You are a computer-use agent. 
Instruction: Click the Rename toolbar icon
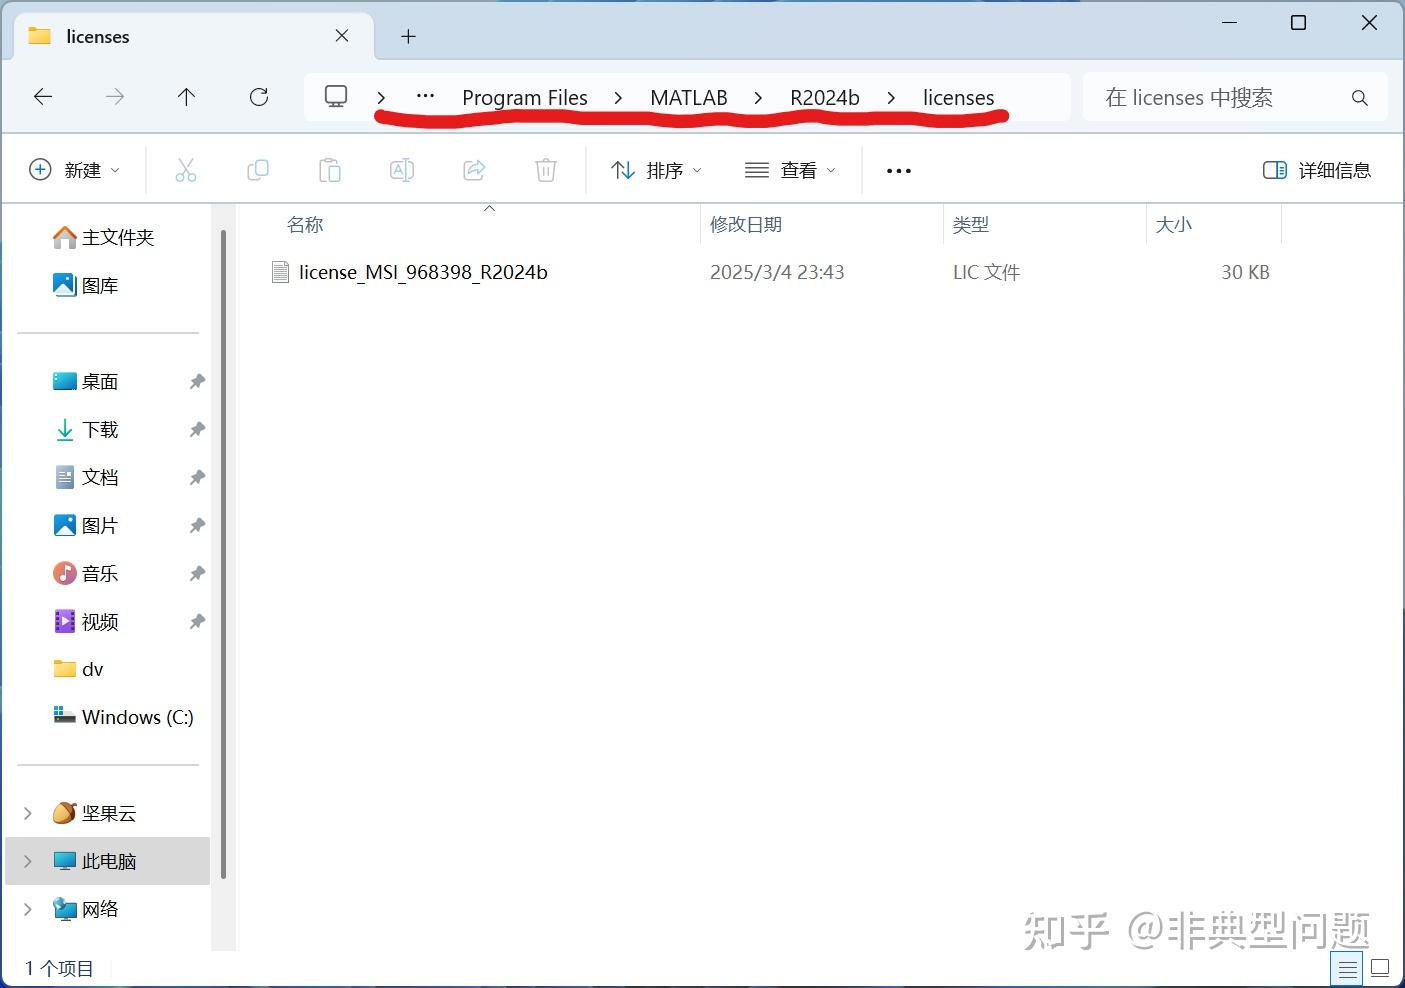(x=402, y=170)
